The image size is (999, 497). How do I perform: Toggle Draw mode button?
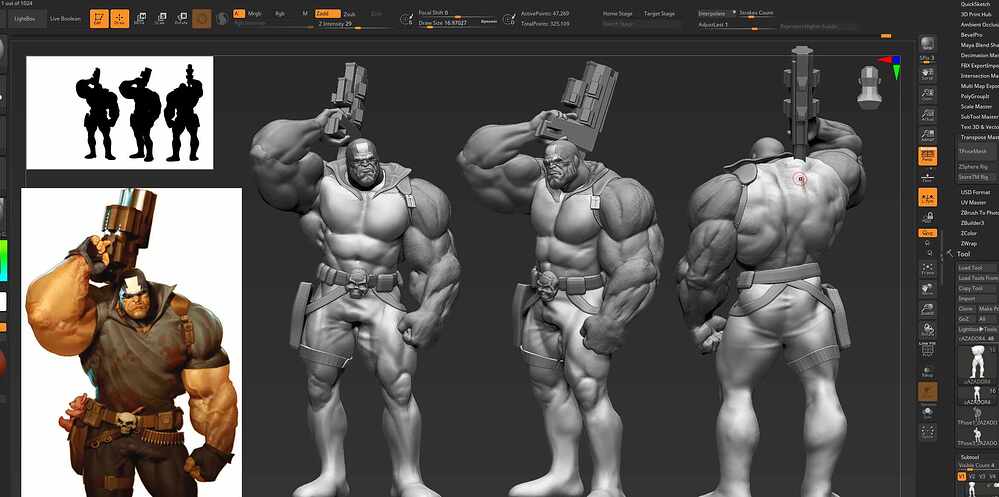click(120, 18)
